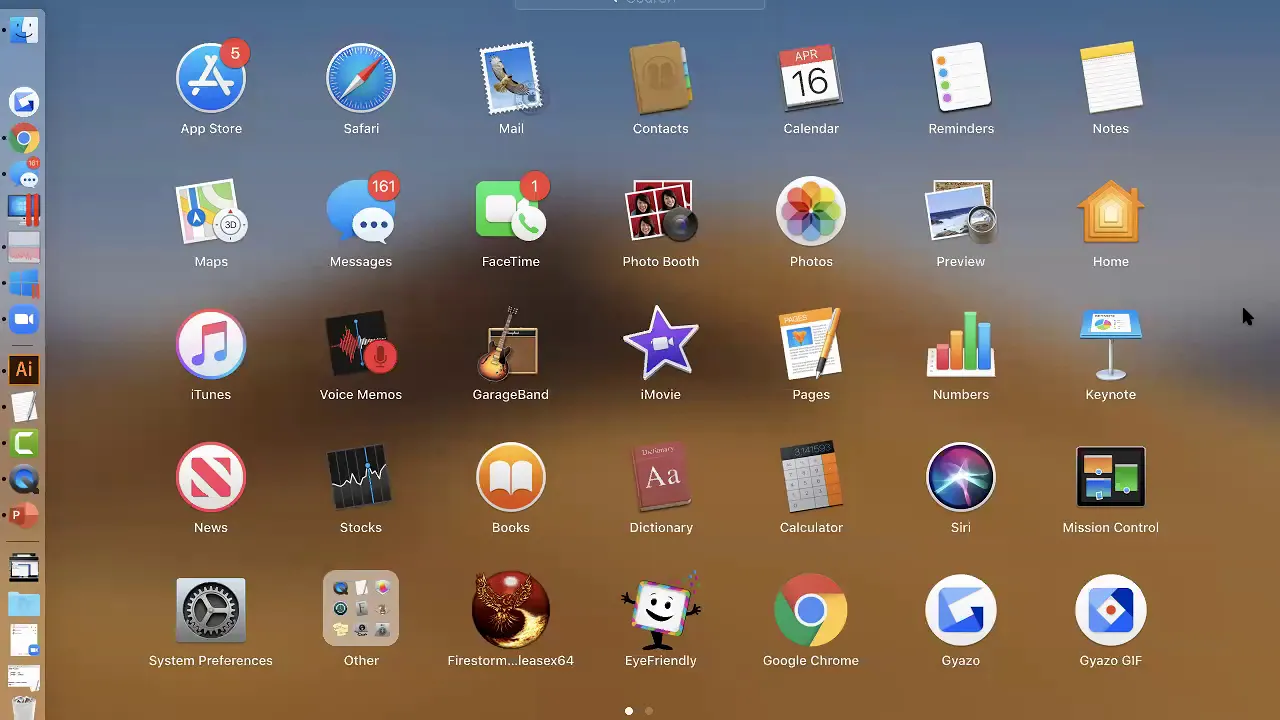Image resolution: width=1280 pixels, height=720 pixels.
Task: Open the Gyazo app in Launchpad
Action: pyautogui.click(x=961, y=610)
